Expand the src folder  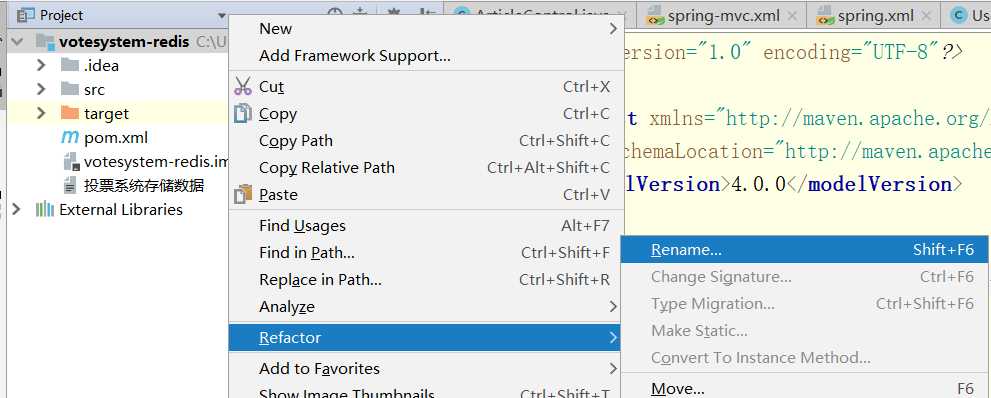(41, 90)
